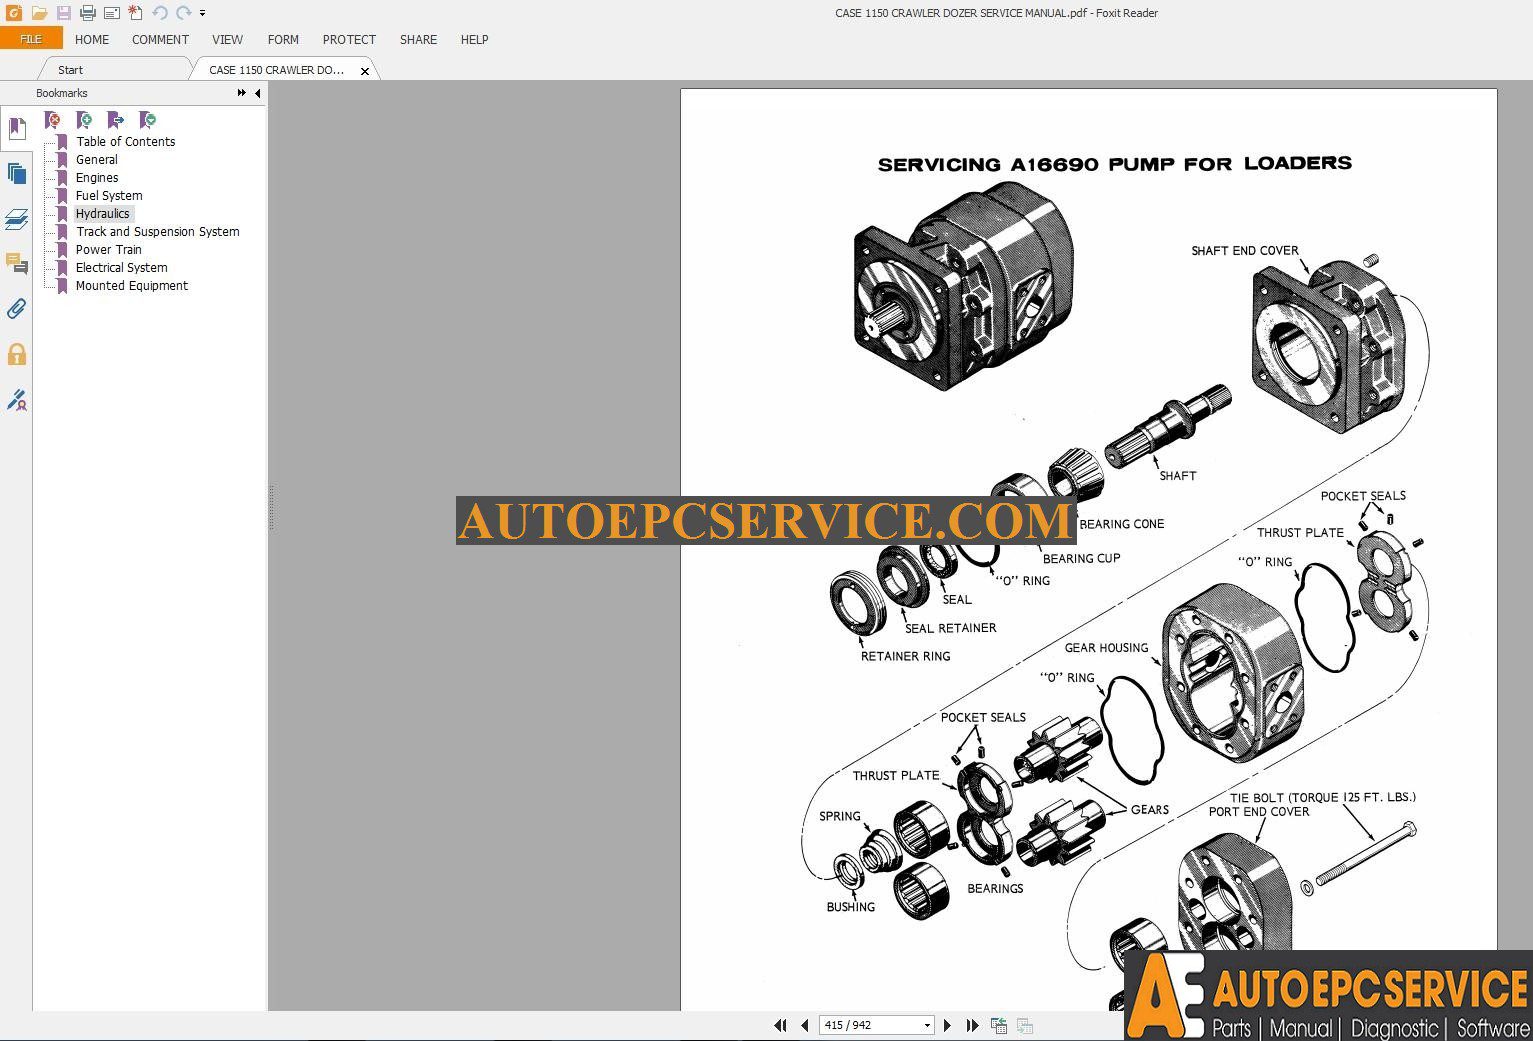Switch to the HOME ribbon tab
This screenshot has height=1041, width=1533.
[92, 40]
